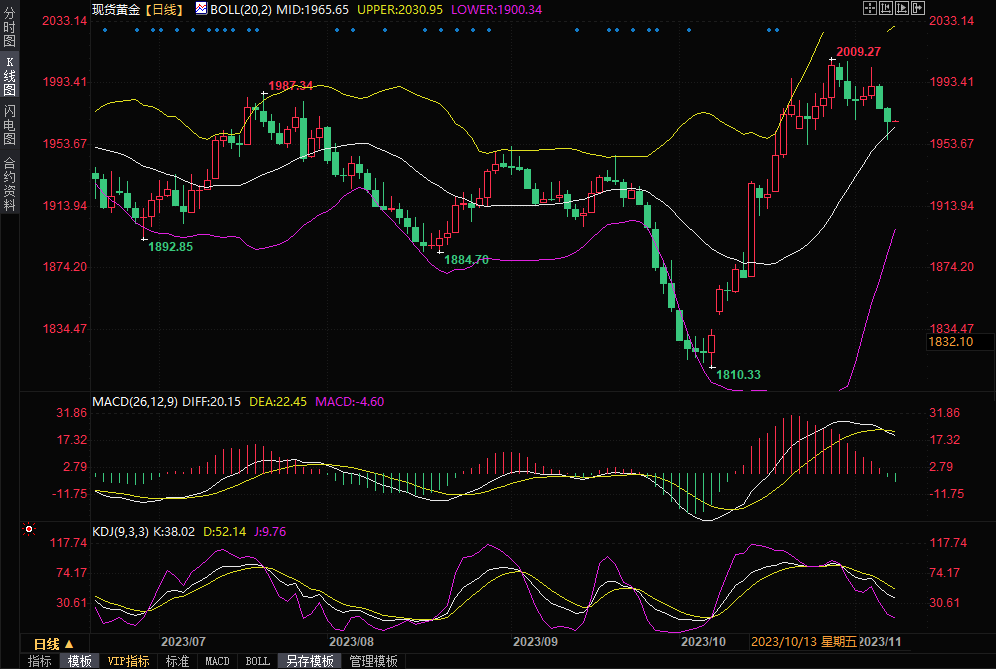
Task: Apply the 标准 template
Action: click(177, 661)
